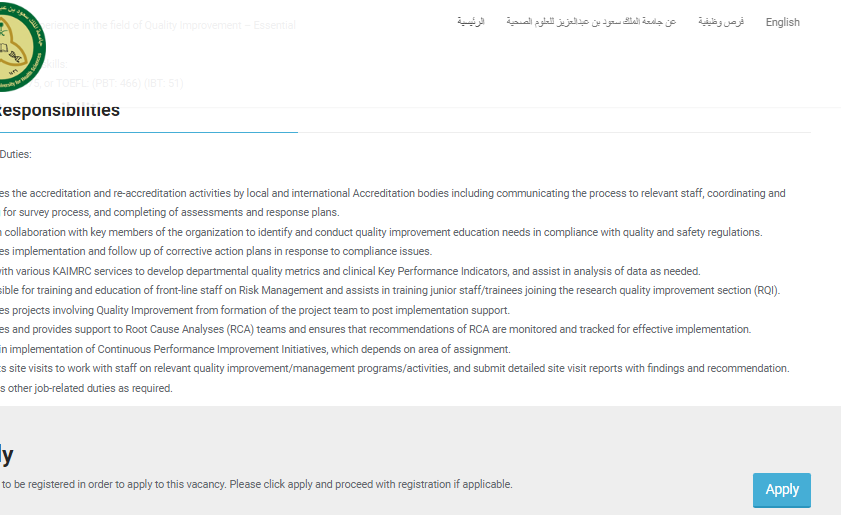Click the Responsibilities section heading
The width and height of the screenshot is (841, 515).
pos(60,110)
